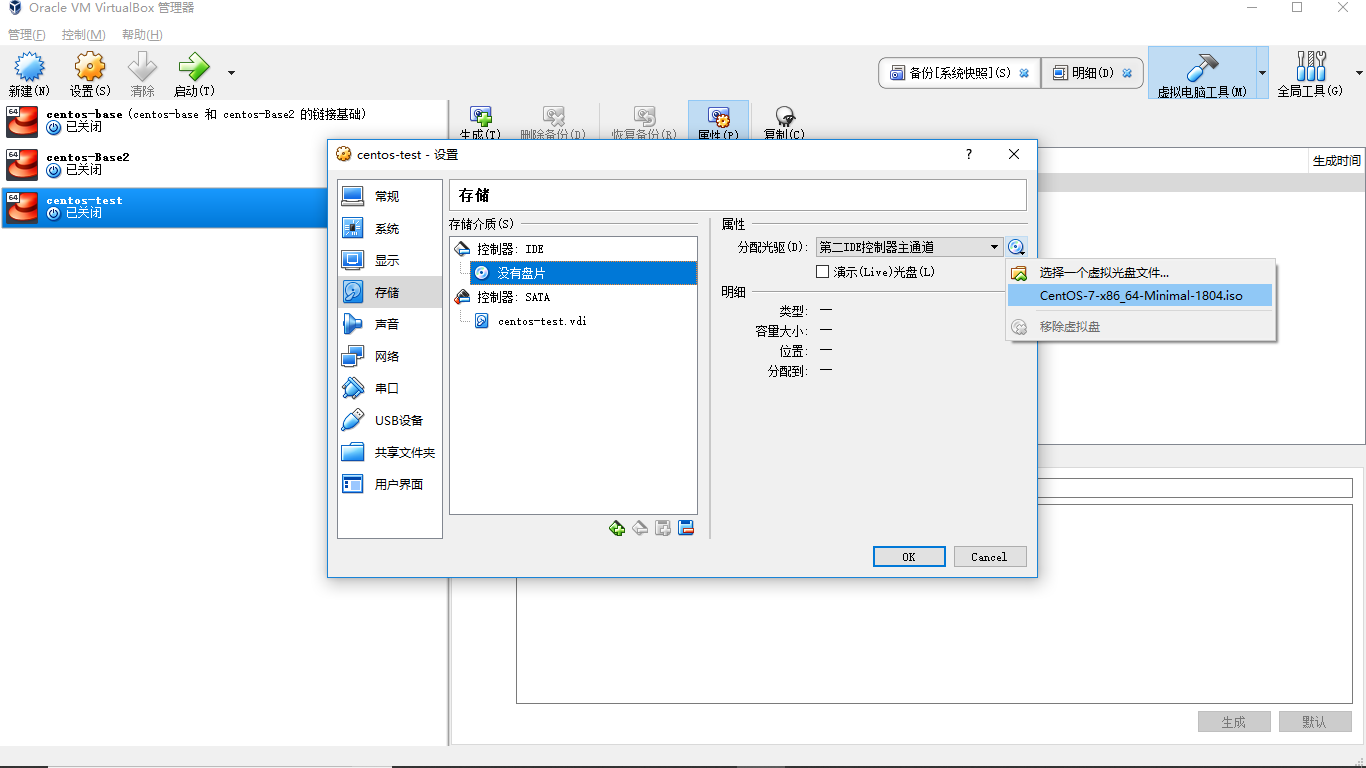Open 全局工具(G) tools icon

pos(1309,74)
